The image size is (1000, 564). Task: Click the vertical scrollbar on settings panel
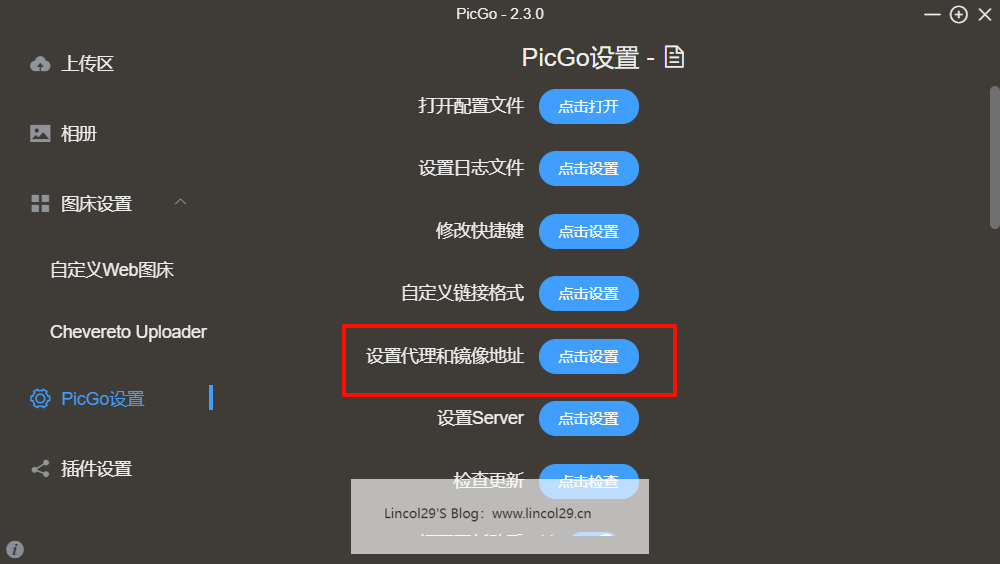[994, 157]
